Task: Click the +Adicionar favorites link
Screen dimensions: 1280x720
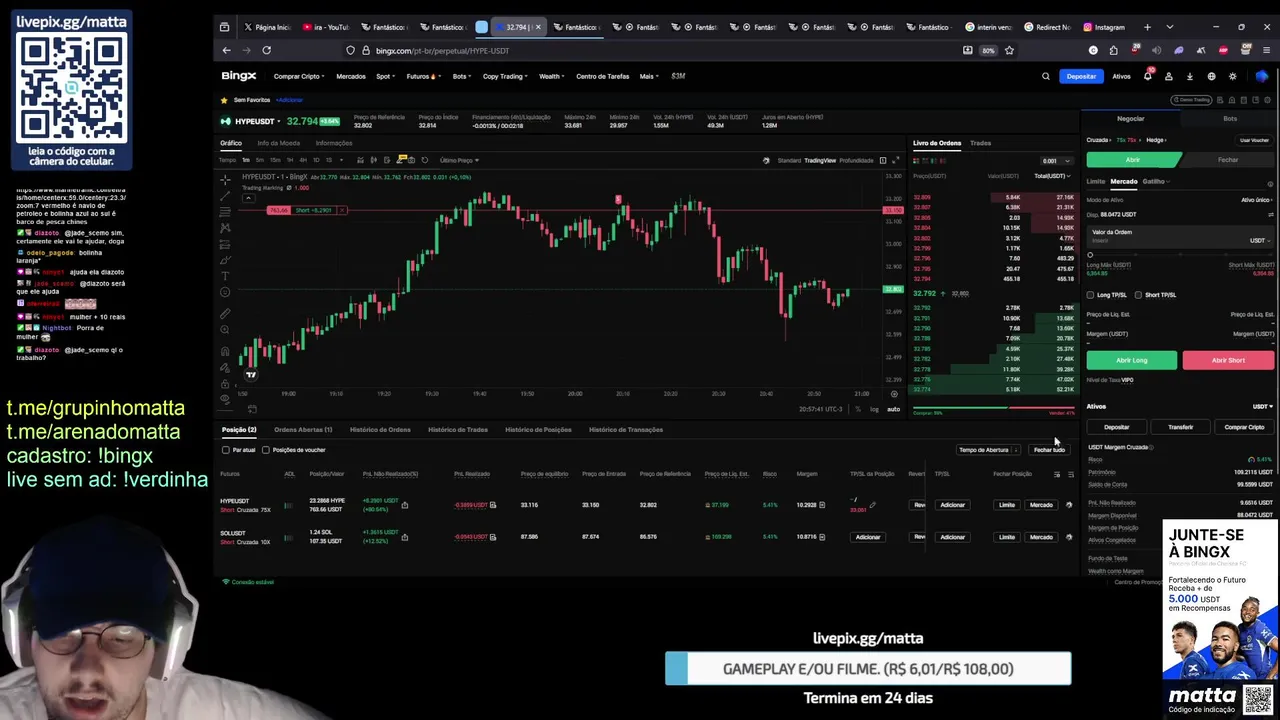Action: pyautogui.click(x=290, y=100)
